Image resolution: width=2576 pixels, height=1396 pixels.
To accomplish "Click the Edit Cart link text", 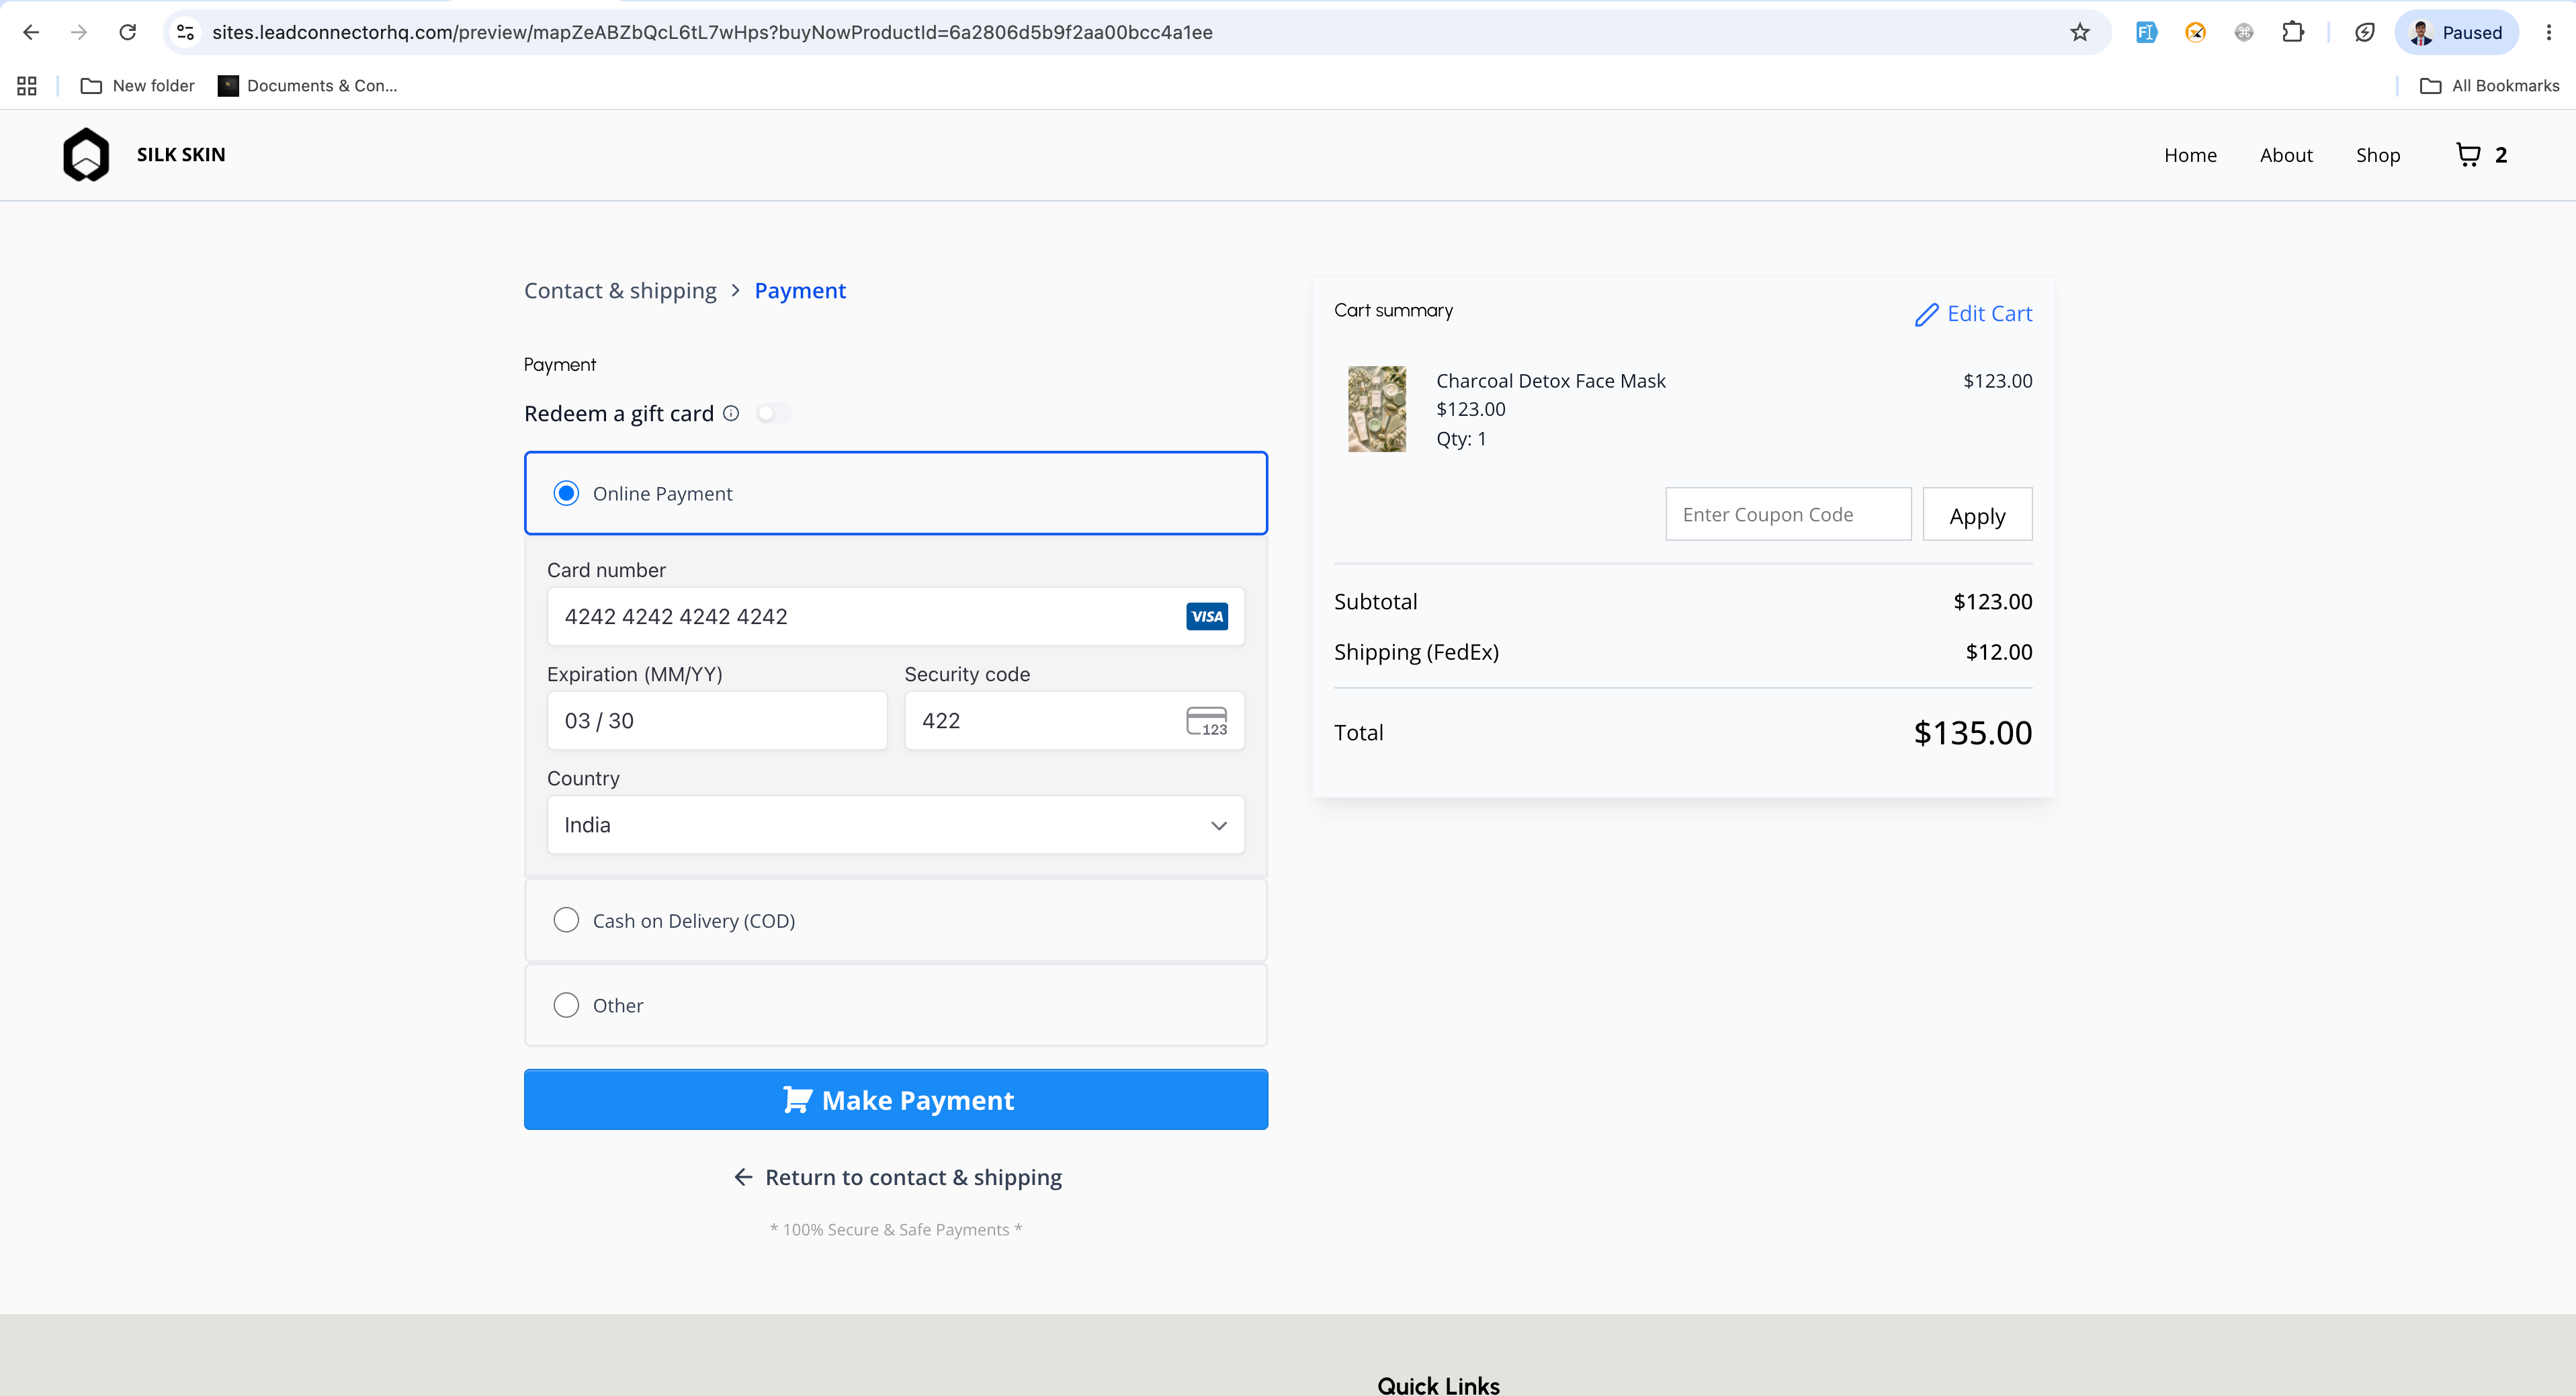I will coord(1989,314).
